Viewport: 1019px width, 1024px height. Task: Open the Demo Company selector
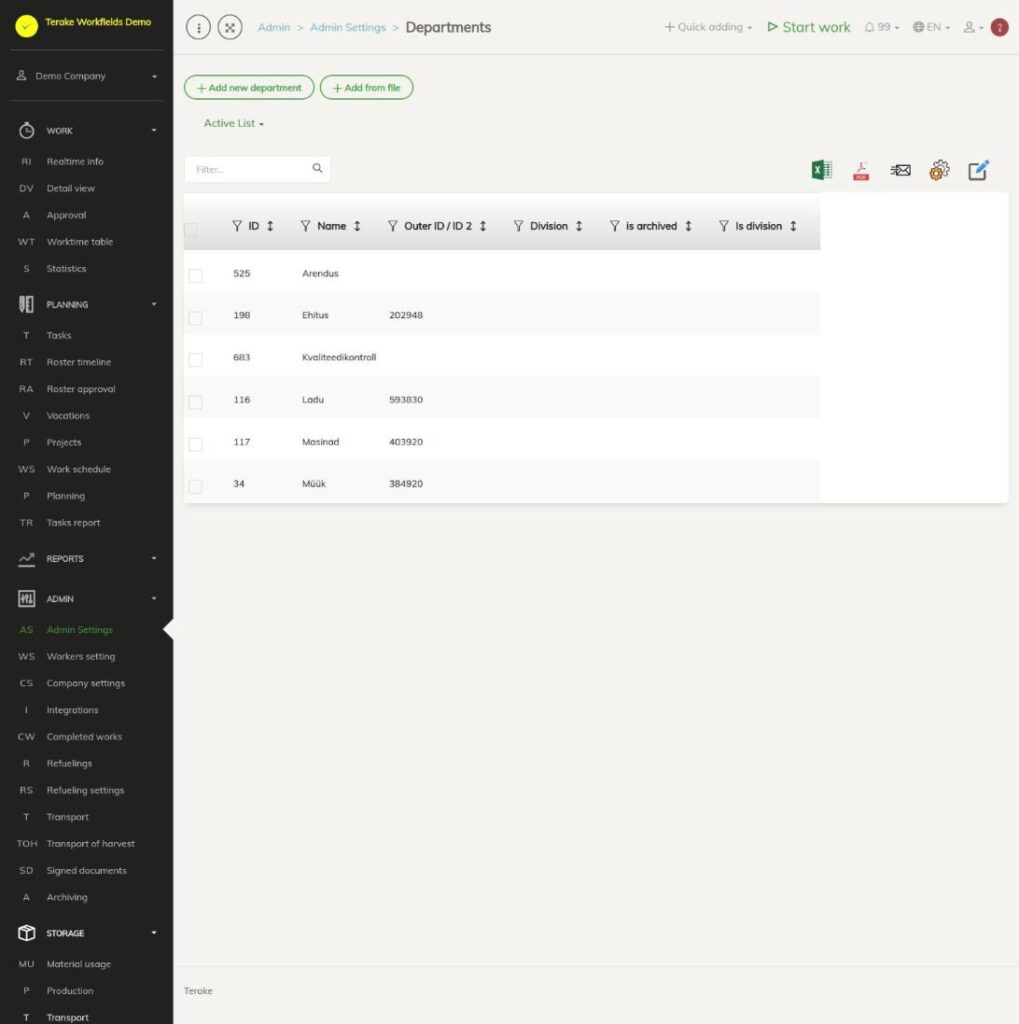[86, 76]
